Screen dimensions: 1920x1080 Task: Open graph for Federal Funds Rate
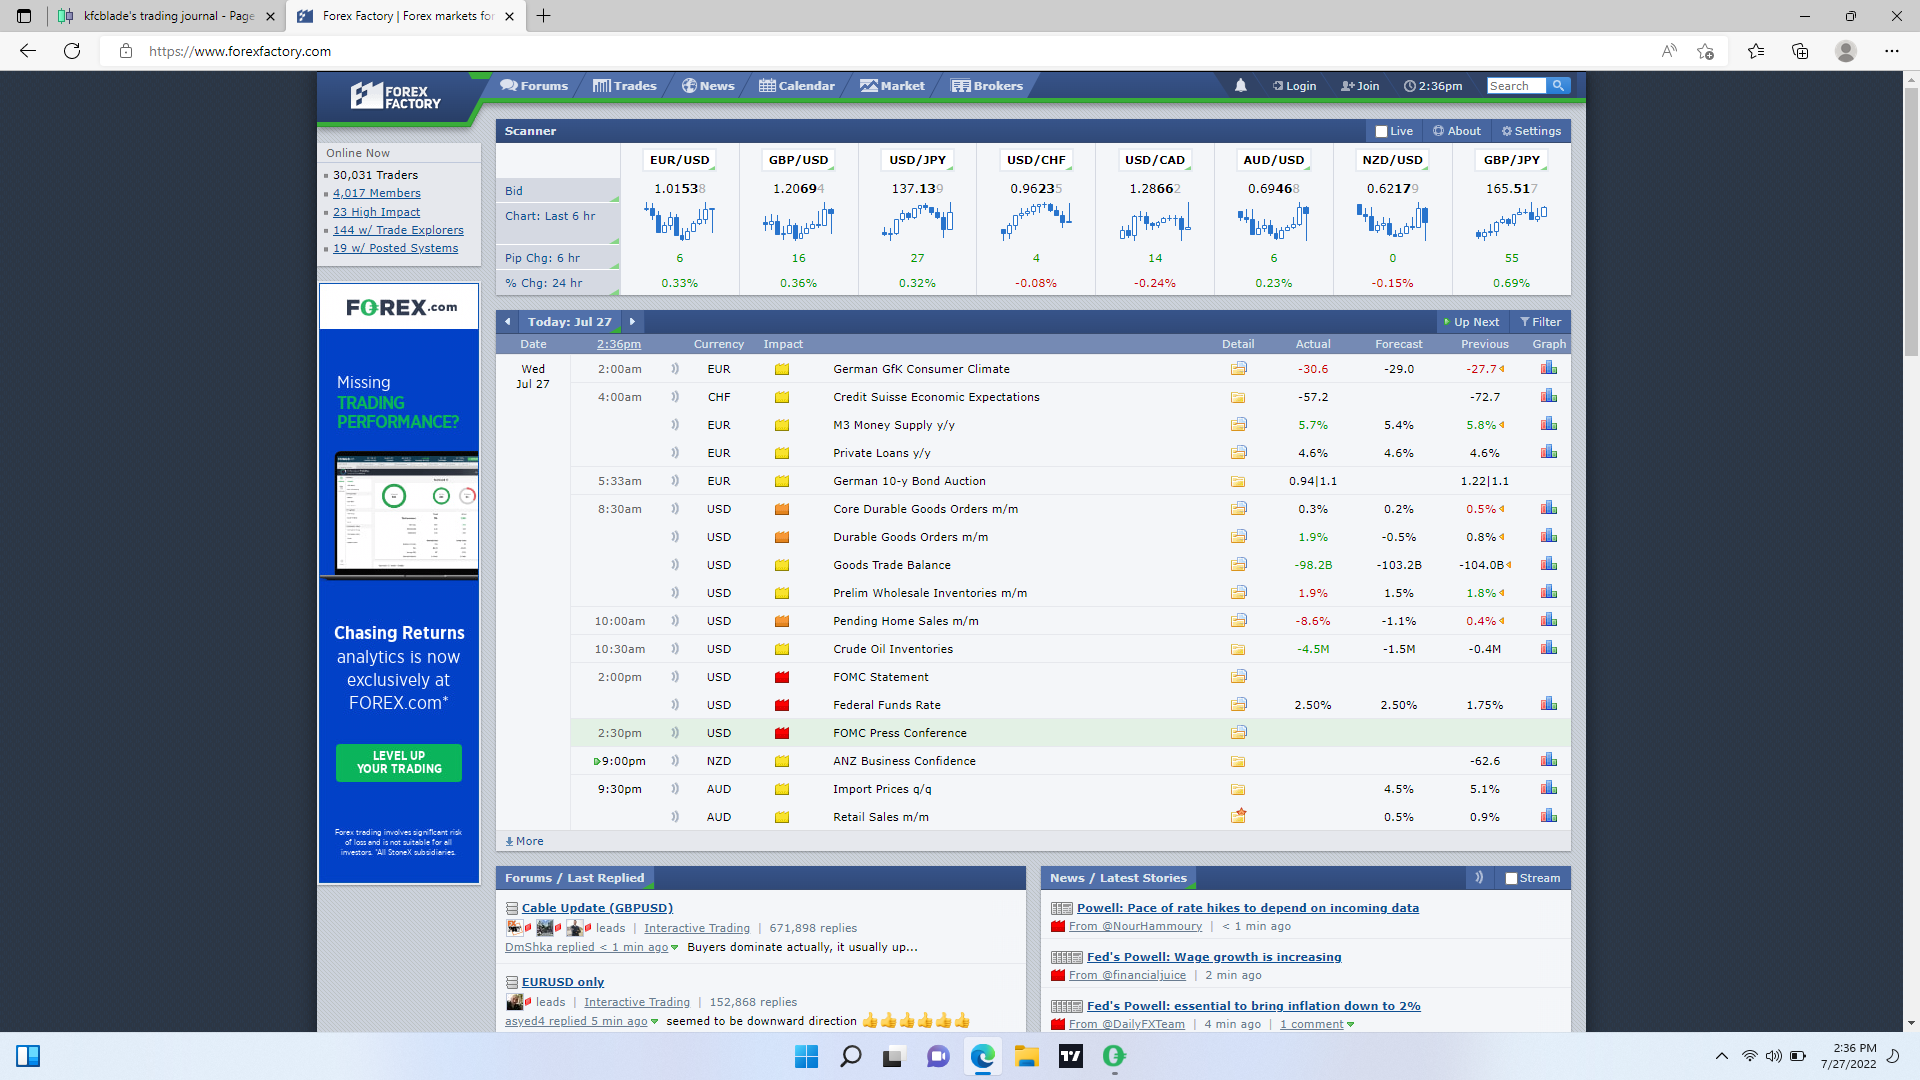(1548, 704)
